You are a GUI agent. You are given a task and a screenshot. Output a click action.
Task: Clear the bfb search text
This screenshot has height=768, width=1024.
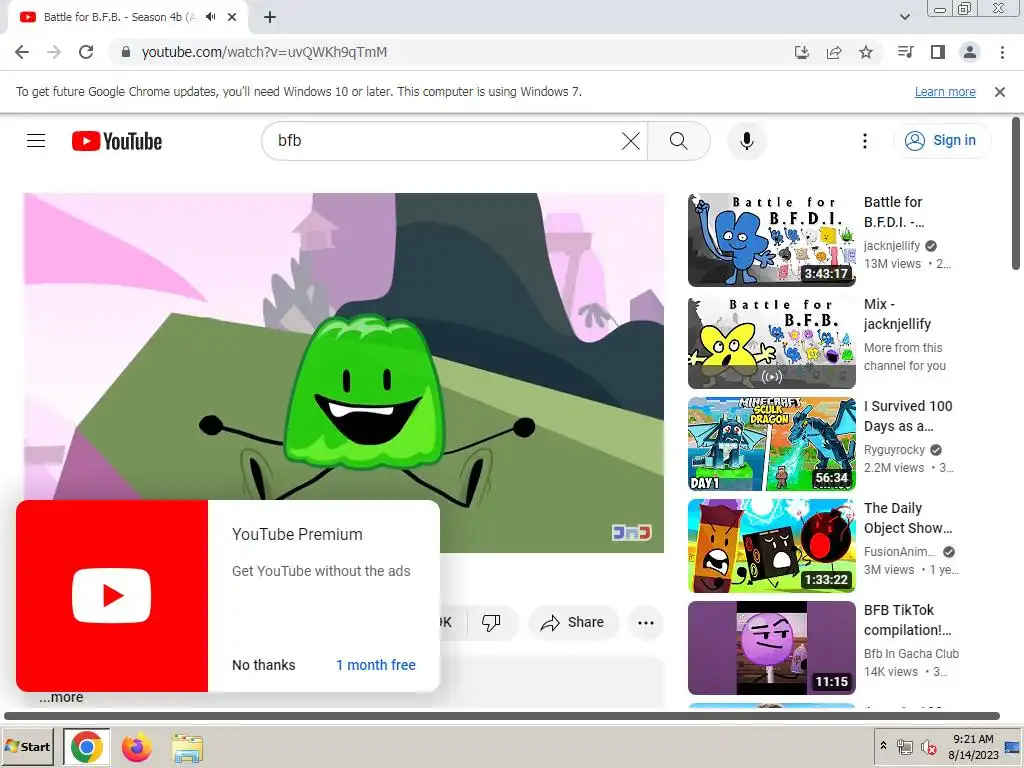coord(630,140)
